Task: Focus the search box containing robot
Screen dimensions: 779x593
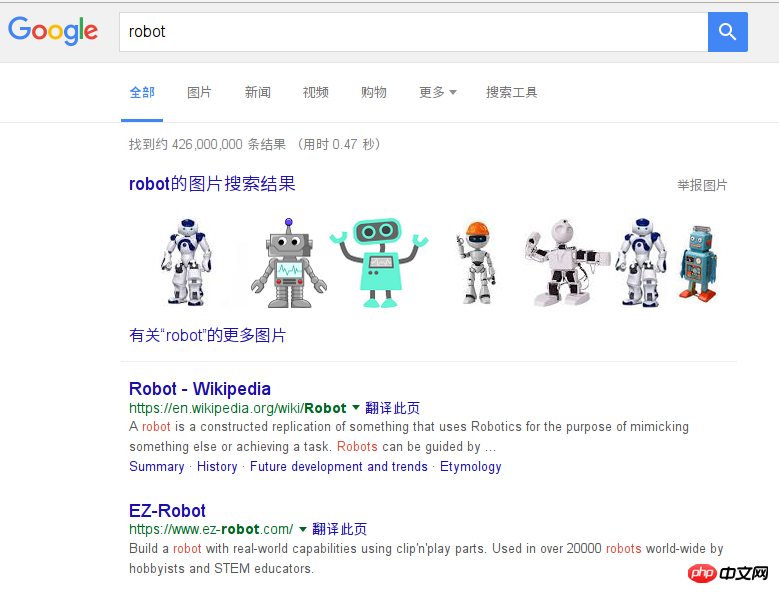Action: coord(413,32)
